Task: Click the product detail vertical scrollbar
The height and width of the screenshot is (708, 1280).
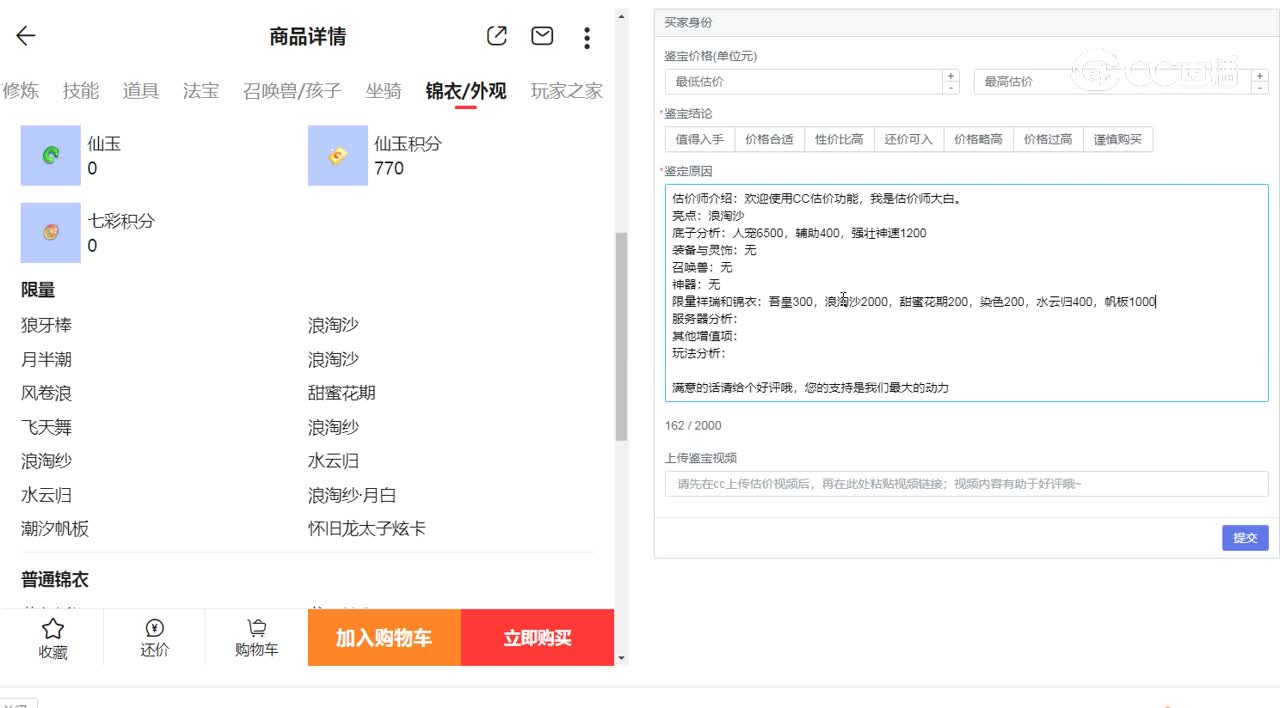Action: (x=621, y=335)
